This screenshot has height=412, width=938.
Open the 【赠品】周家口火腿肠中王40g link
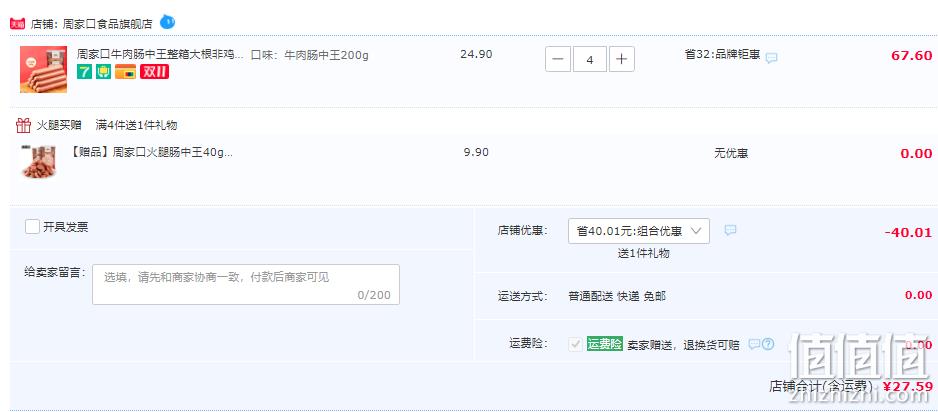(x=152, y=152)
